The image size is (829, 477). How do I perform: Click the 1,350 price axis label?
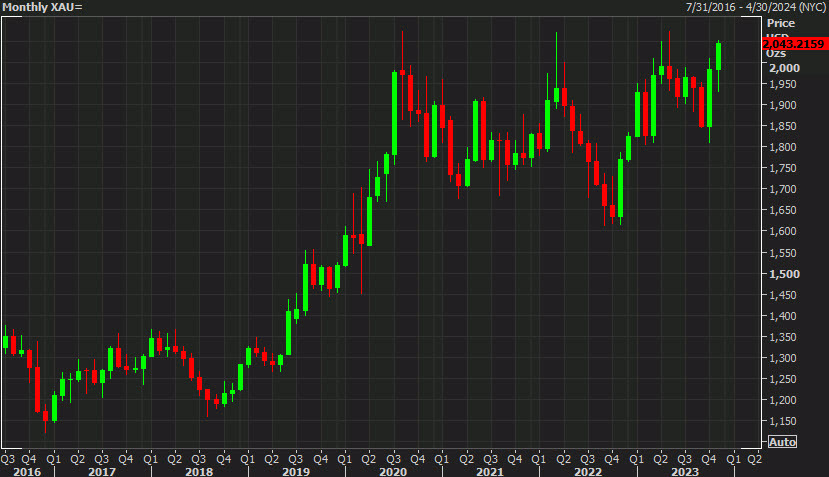point(783,337)
